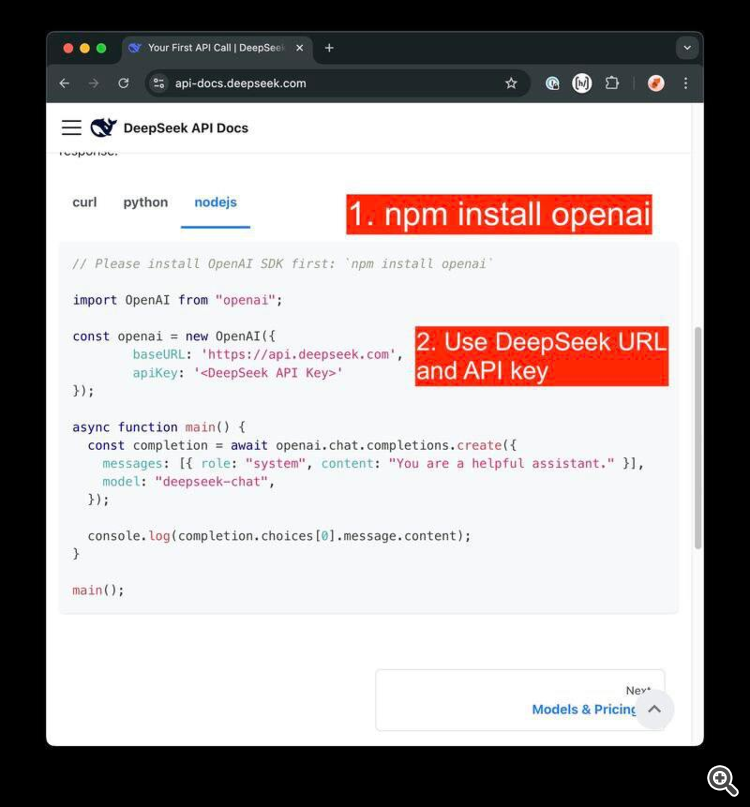Click the baseURL 'https://api.deepseek.com' value
Viewport: 750px width, 807px height.
[x=299, y=355]
